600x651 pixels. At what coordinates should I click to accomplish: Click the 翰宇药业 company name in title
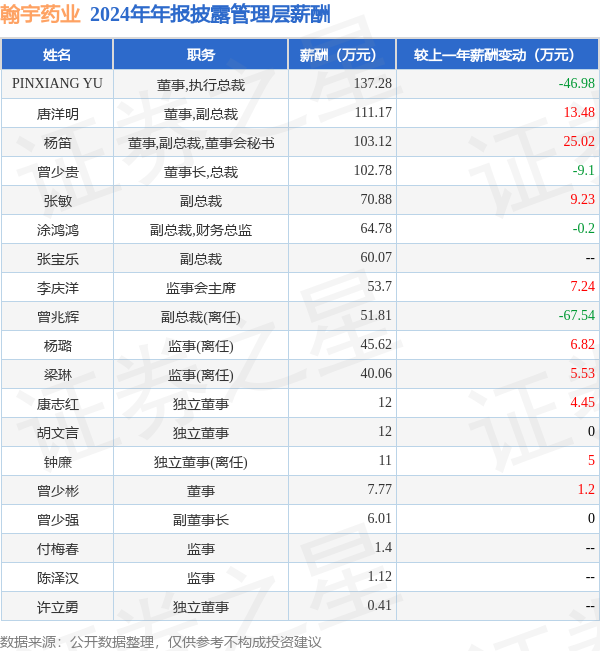(x=40, y=15)
